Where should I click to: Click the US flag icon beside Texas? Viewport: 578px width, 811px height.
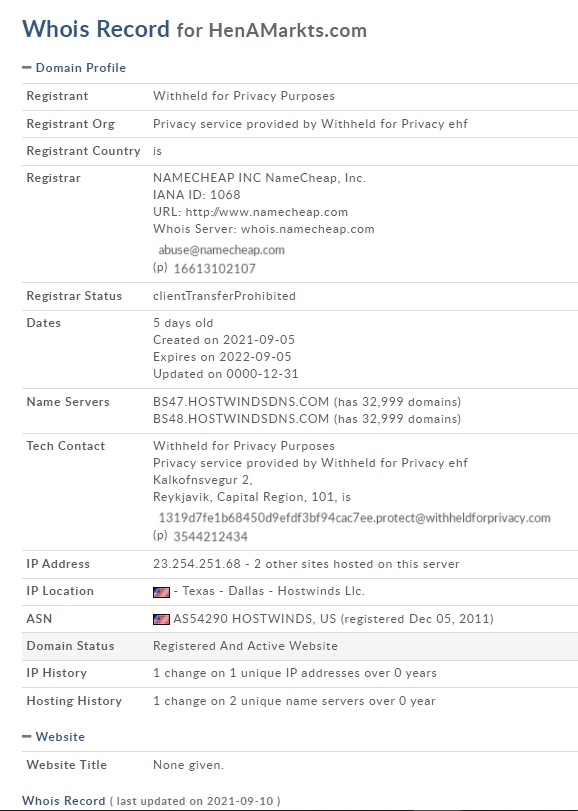161,592
